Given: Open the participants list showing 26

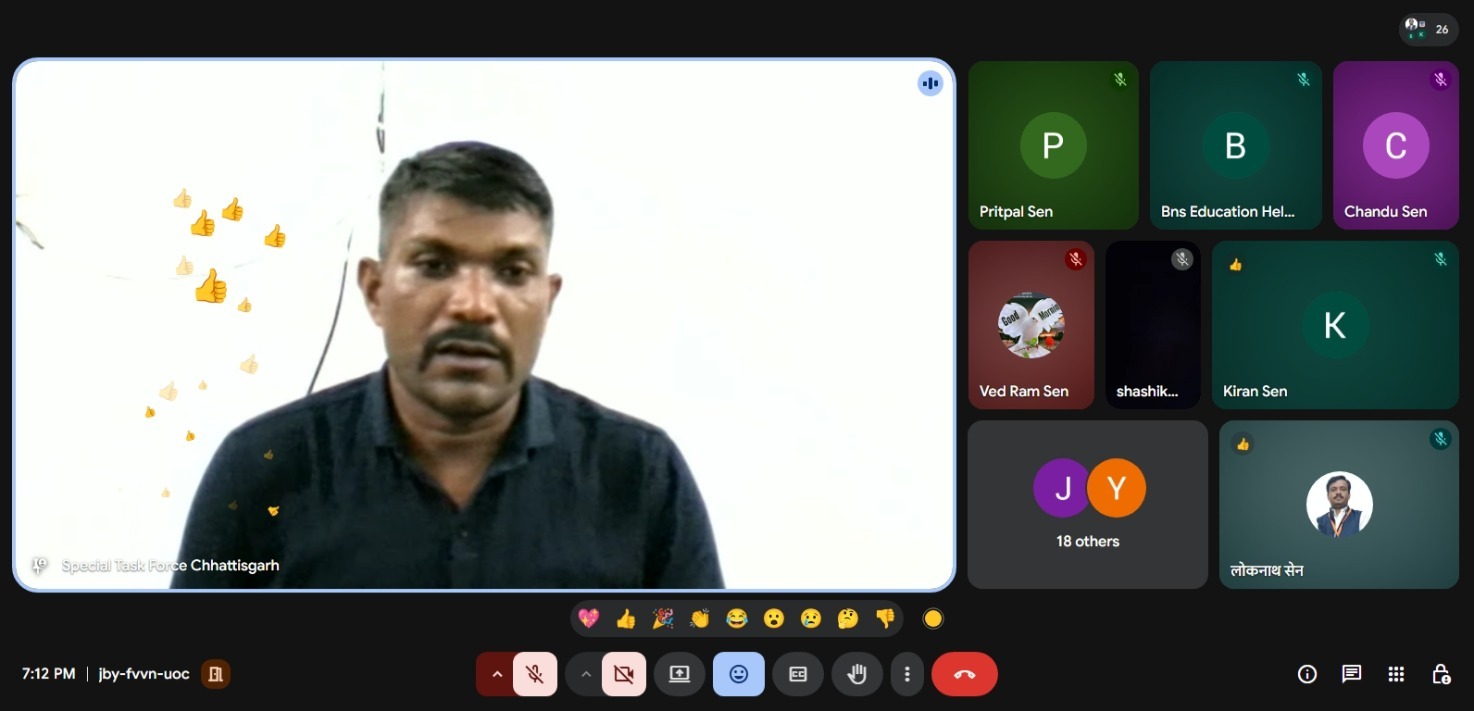Looking at the screenshot, I should [x=1428, y=29].
